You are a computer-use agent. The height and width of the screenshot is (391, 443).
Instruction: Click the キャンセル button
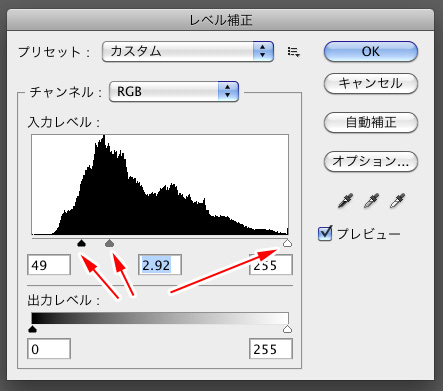[x=371, y=83]
